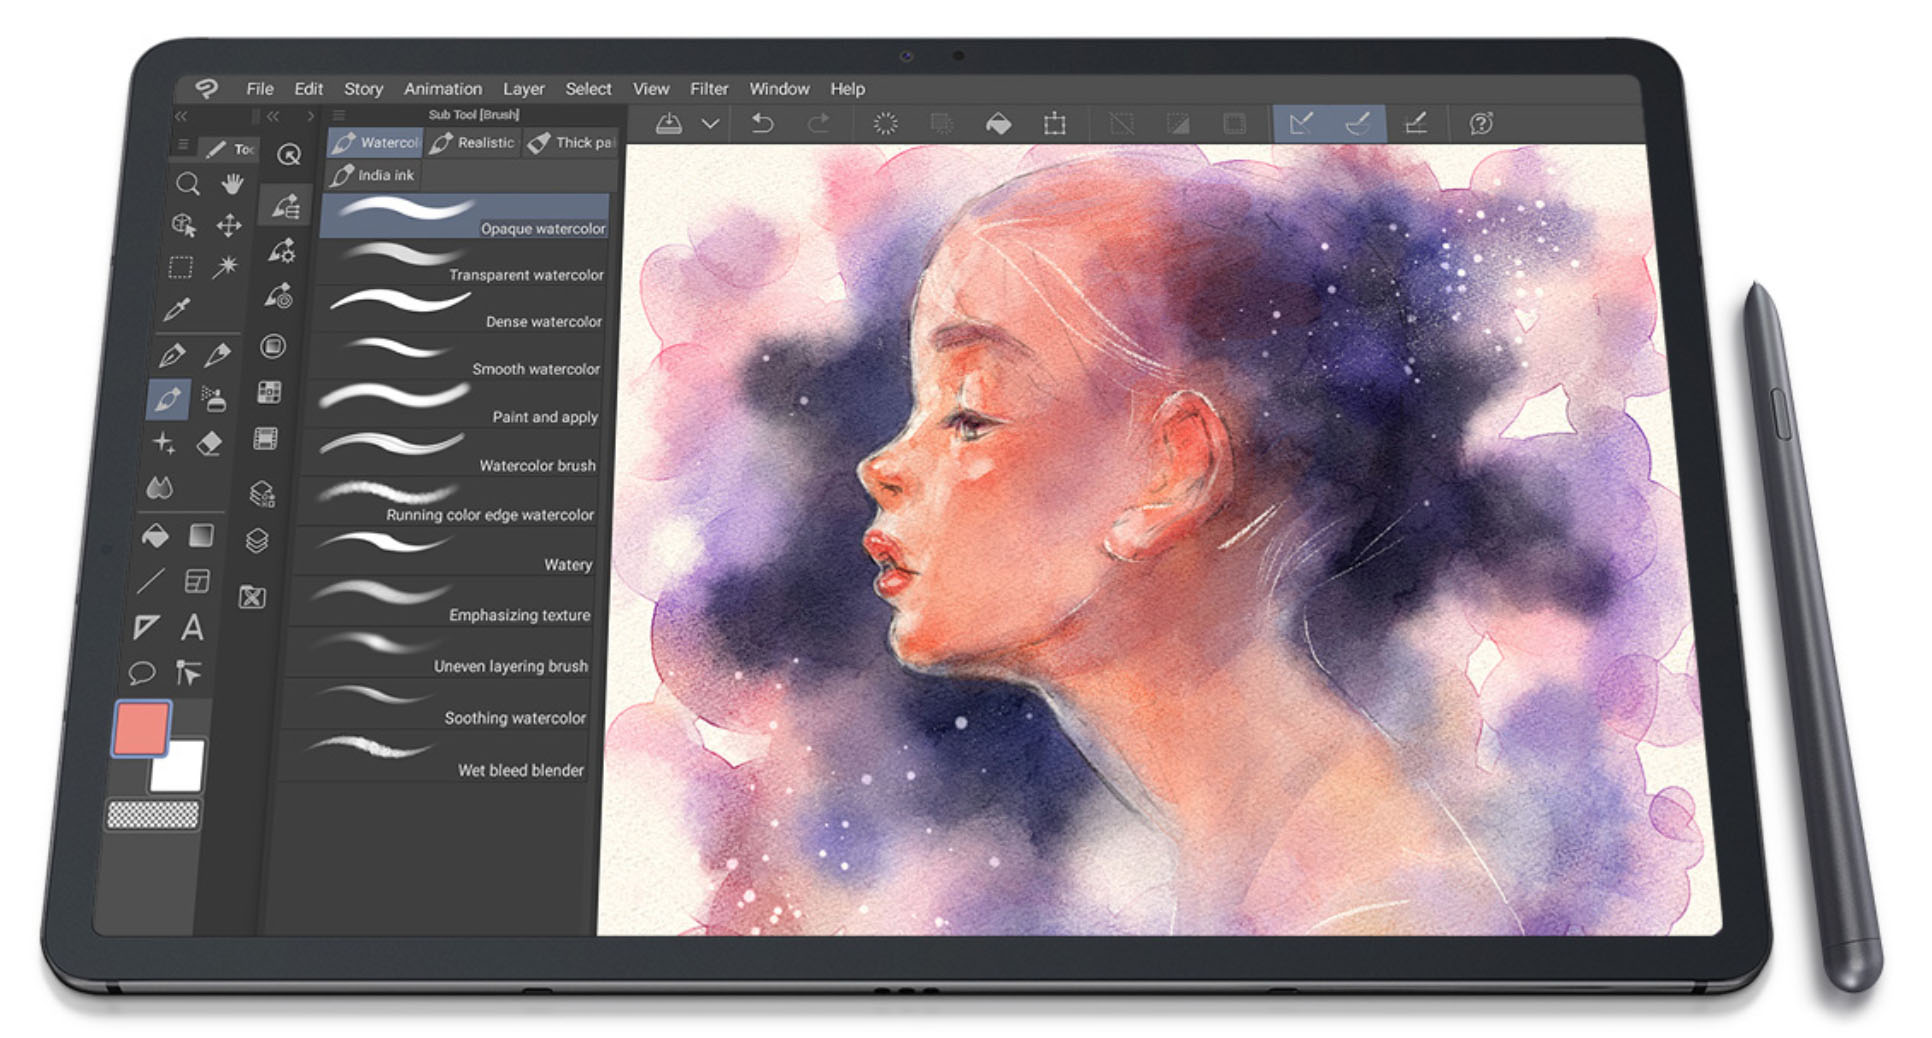The height and width of the screenshot is (1038, 1932).
Task: Pick the Eyedropper tool
Action: pyautogui.click(x=177, y=309)
